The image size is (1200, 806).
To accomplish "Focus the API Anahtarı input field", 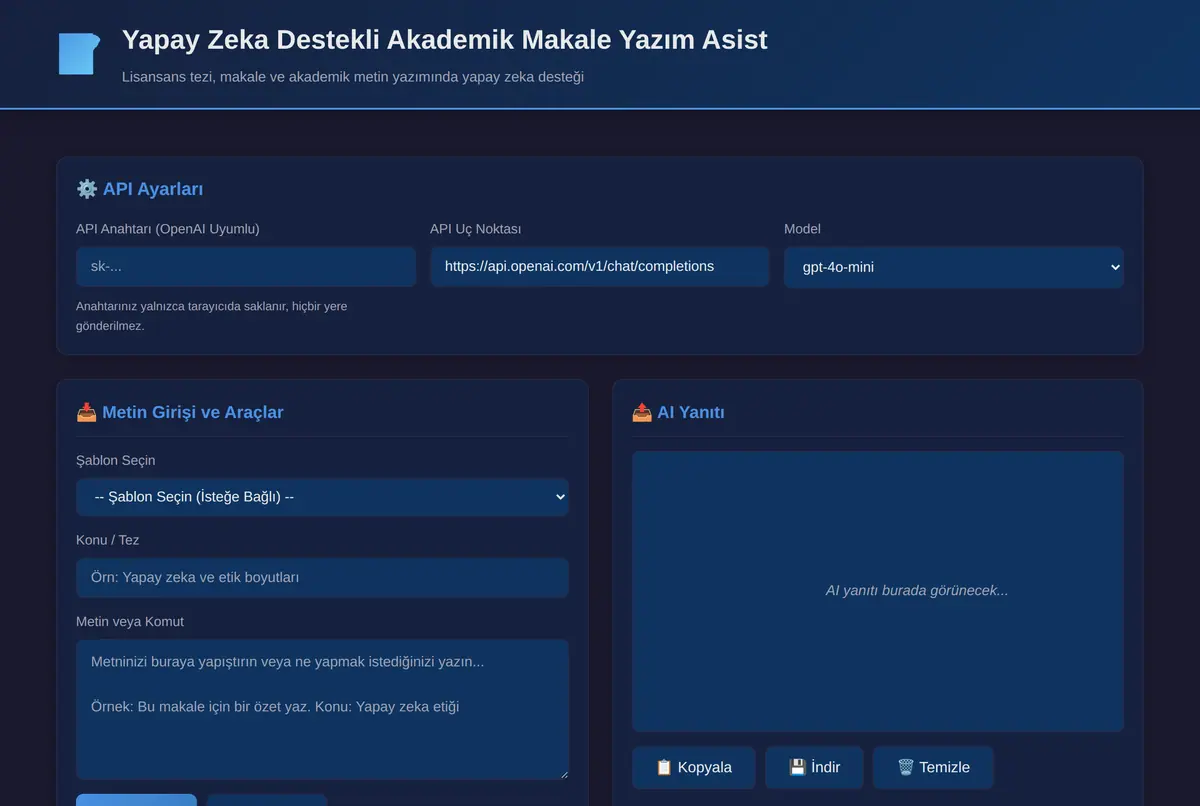I will click(246, 267).
